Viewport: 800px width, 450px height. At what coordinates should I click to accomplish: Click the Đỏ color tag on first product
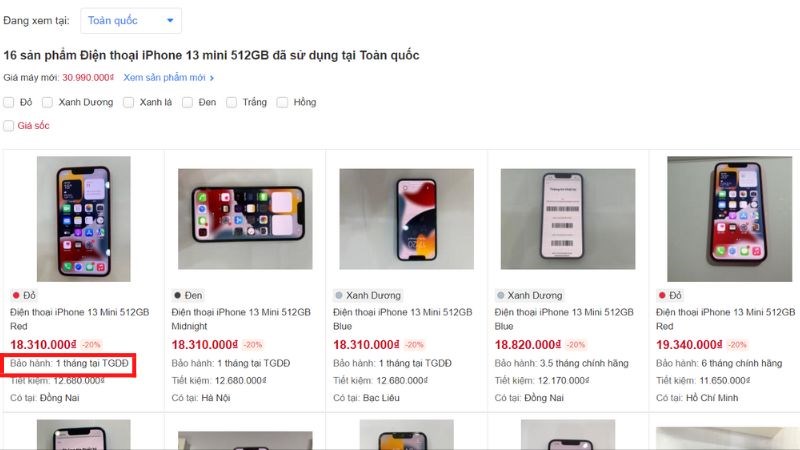(24, 296)
